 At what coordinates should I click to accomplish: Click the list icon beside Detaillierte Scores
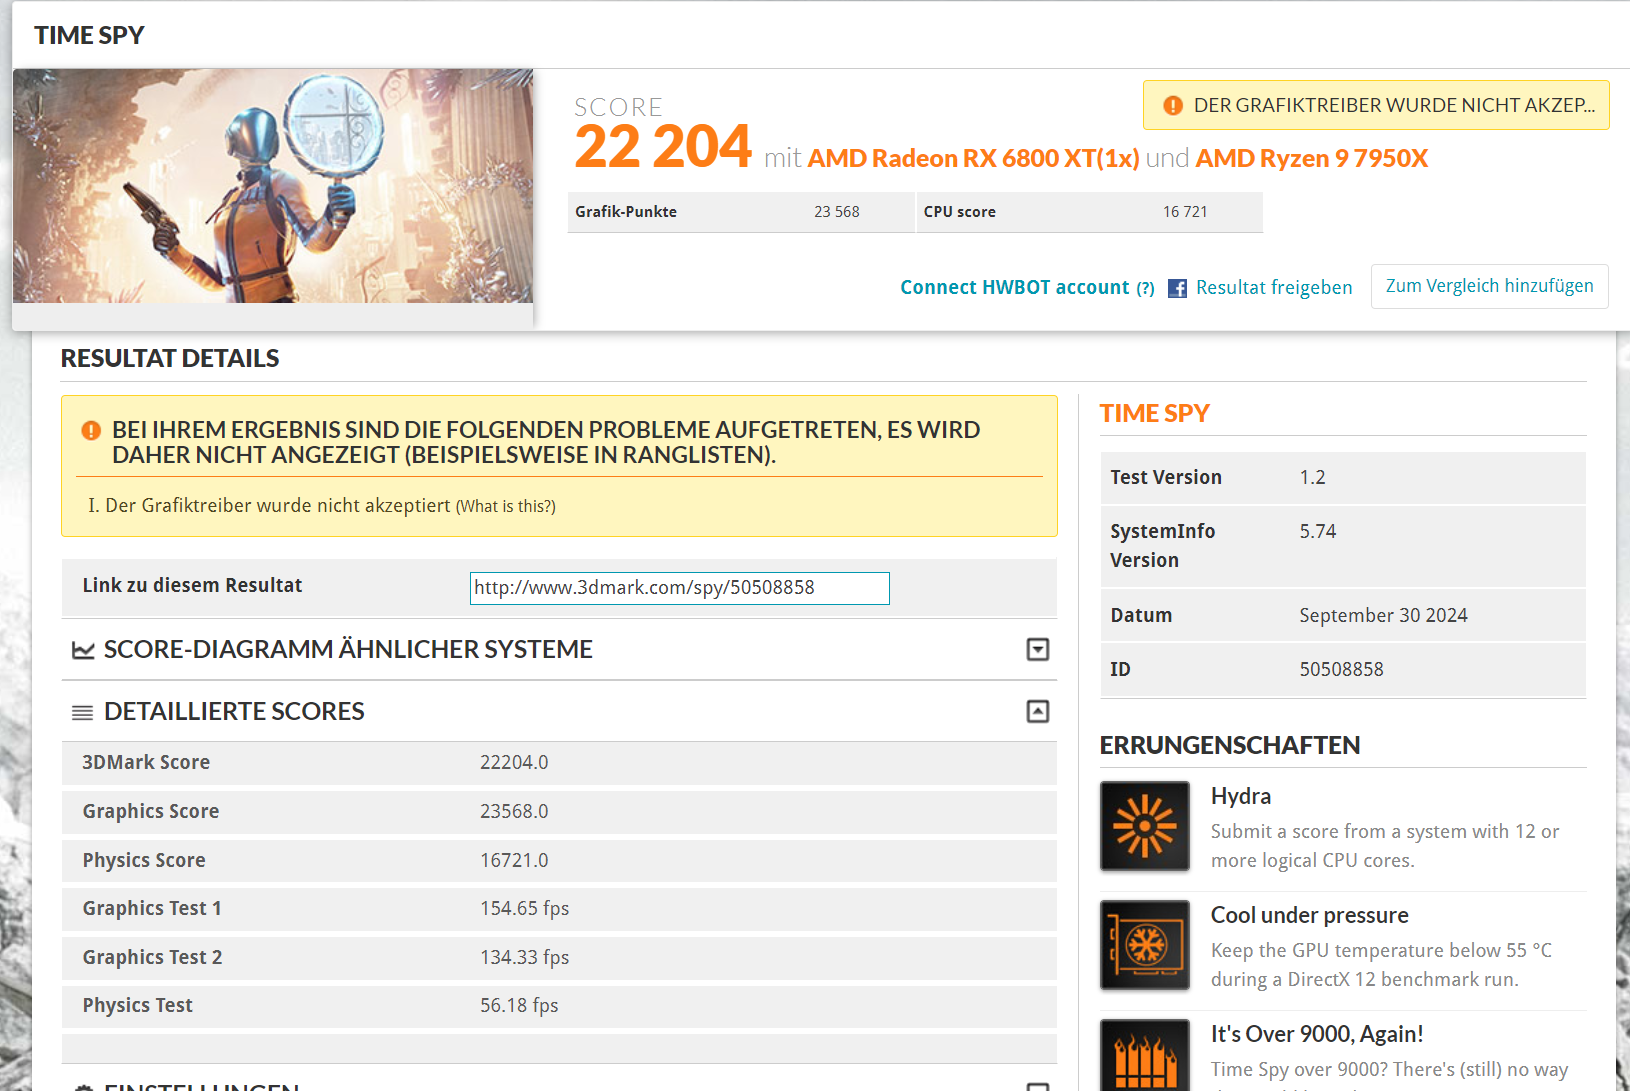click(x=83, y=712)
